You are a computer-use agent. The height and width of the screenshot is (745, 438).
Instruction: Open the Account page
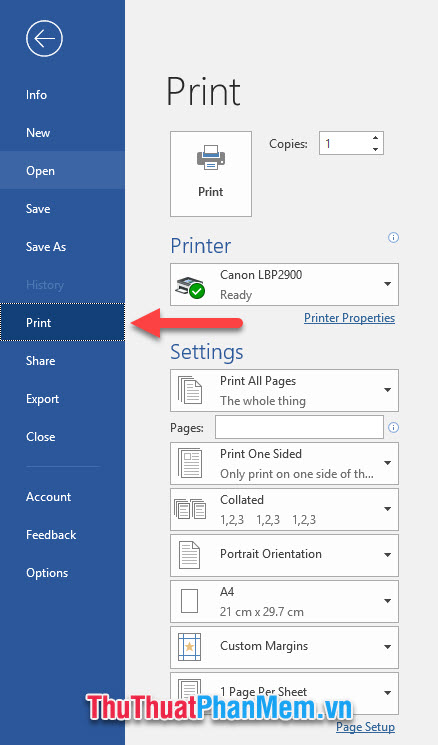[62, 497]
